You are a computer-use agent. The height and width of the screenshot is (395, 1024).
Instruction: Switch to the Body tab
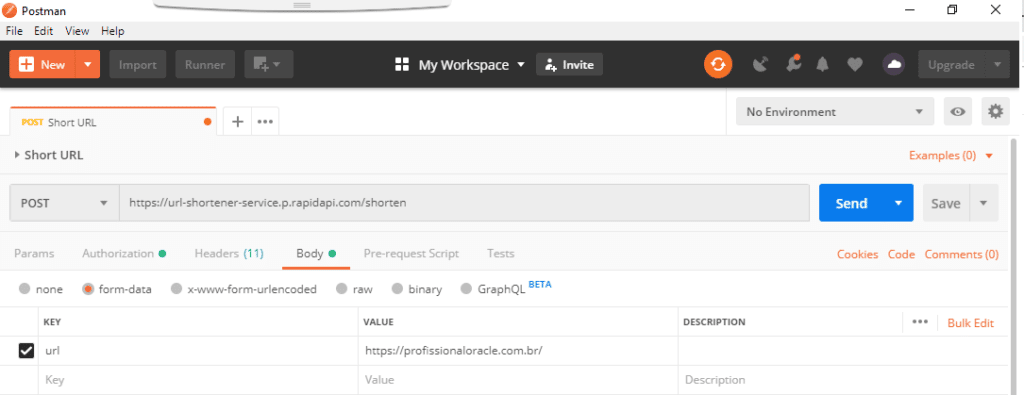(x=316, y=253)
